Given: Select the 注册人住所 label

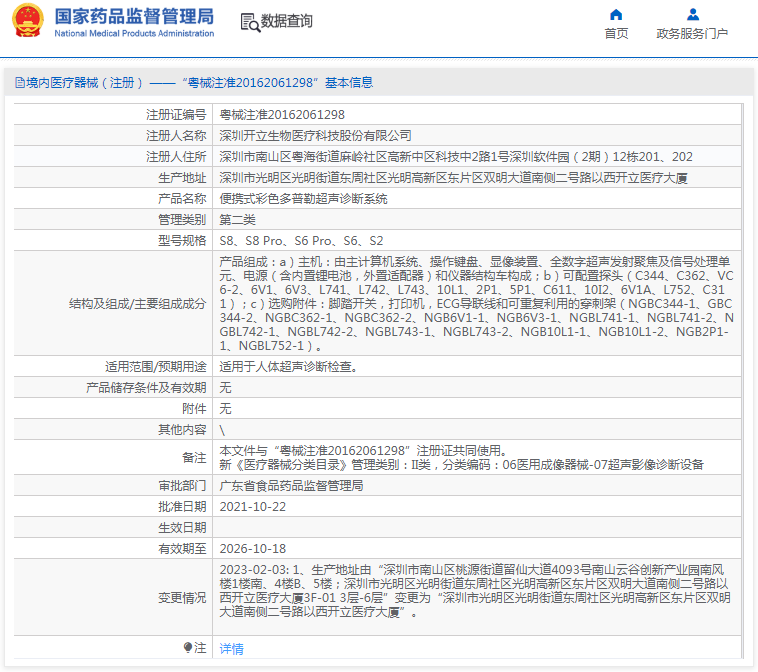Looking at the screenshot, I should pos(176,157).
